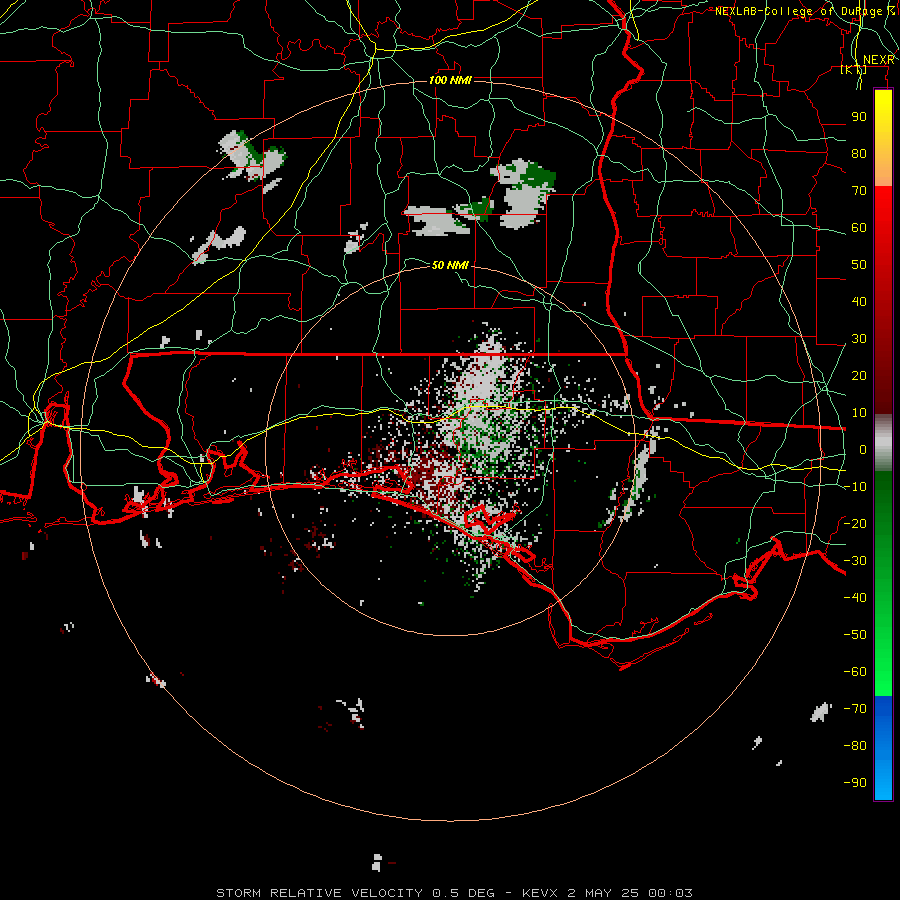Screen dimensions: 900x900
Task: Click the "NEXR" label above the color bar
Action: pyautogui.click(x=879, y=60)
